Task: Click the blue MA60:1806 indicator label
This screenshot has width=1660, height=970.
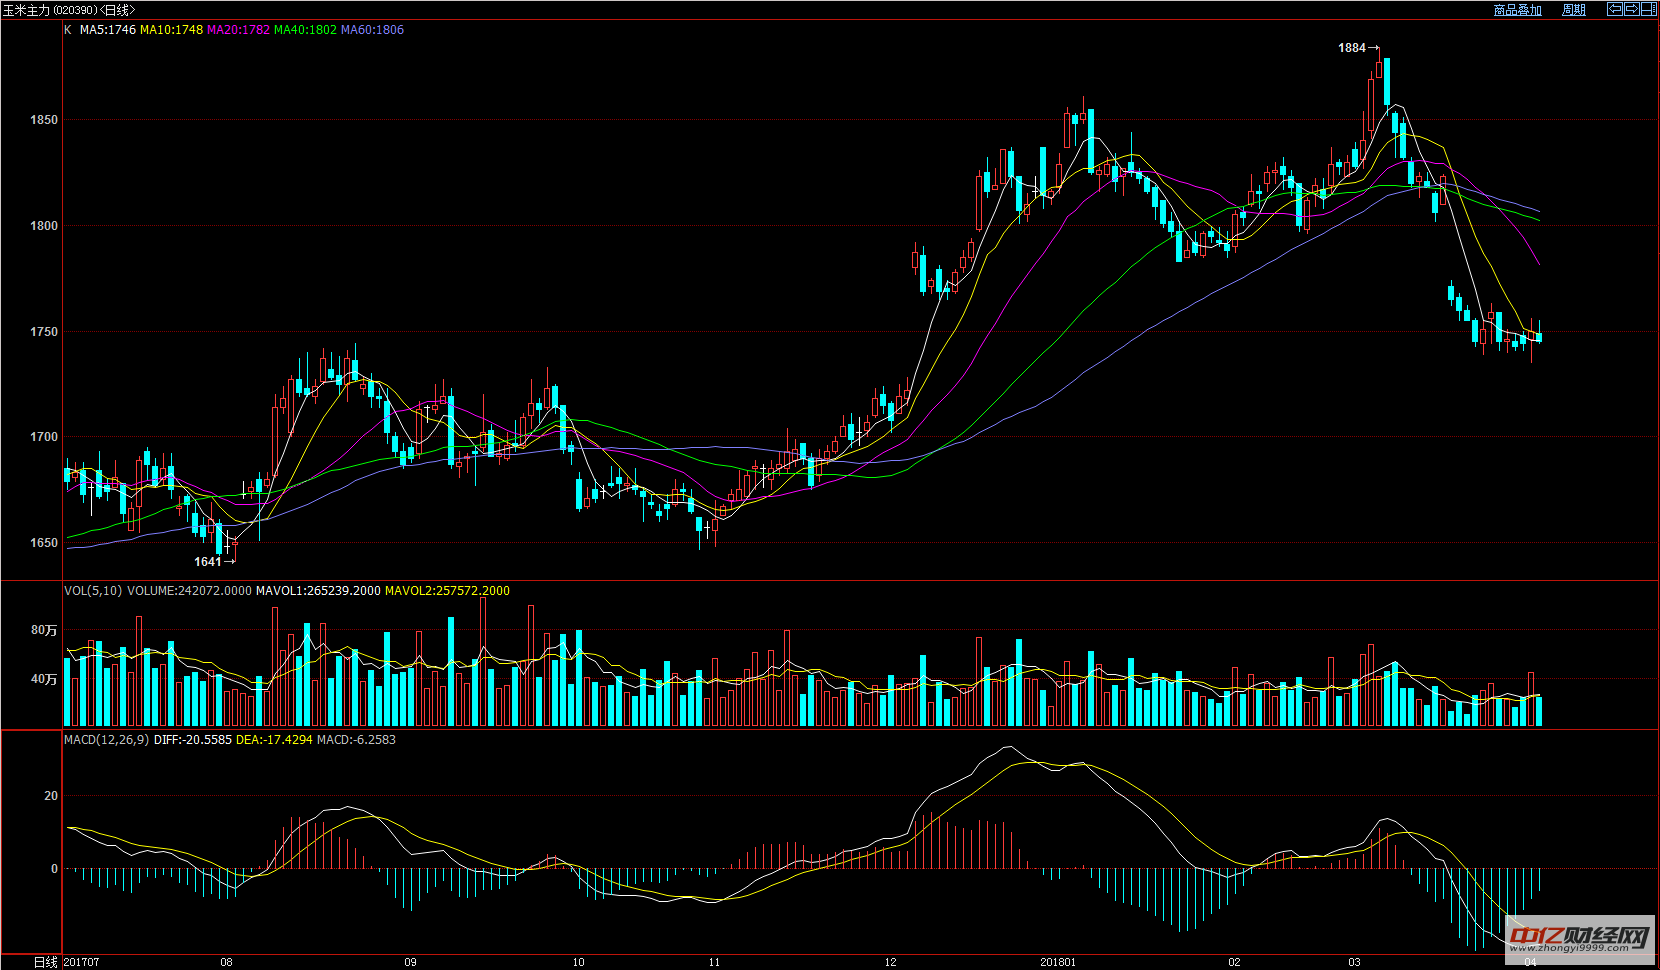Action: click(372, 30)
